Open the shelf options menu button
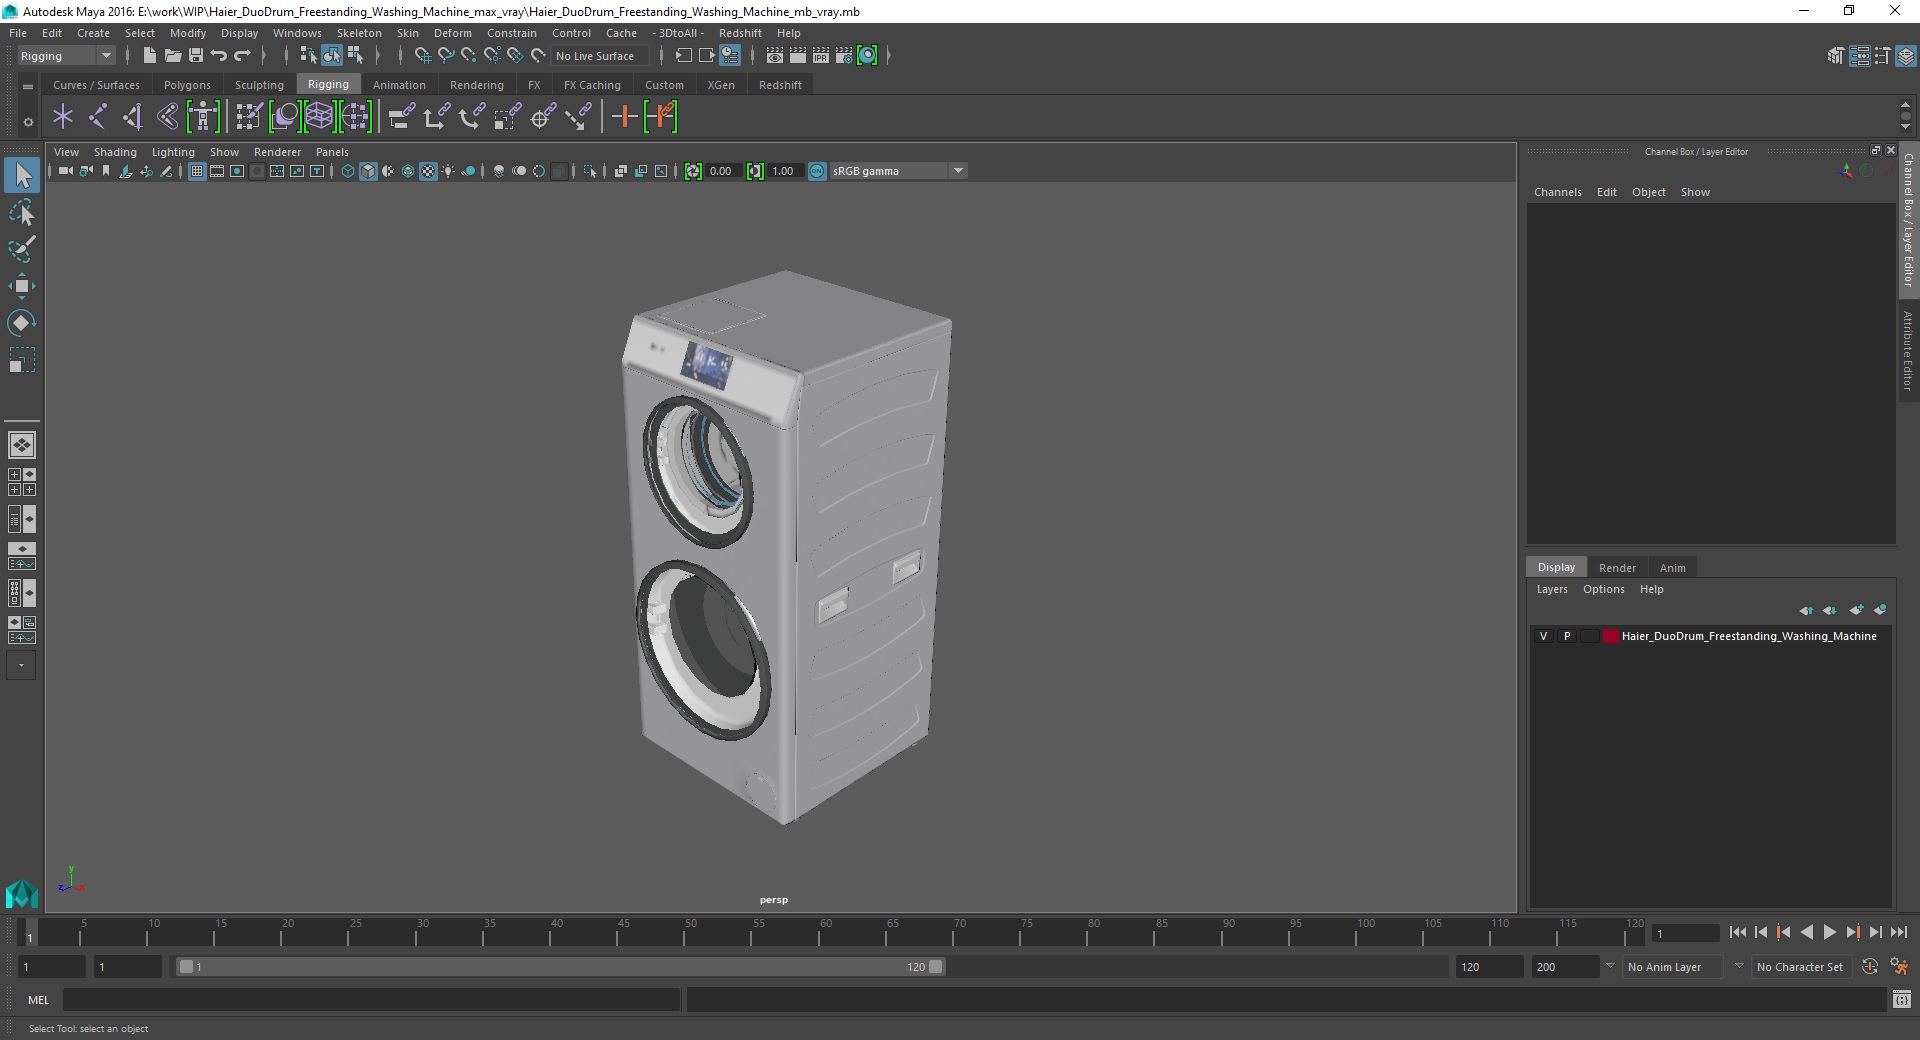 [x=28, y=122]
